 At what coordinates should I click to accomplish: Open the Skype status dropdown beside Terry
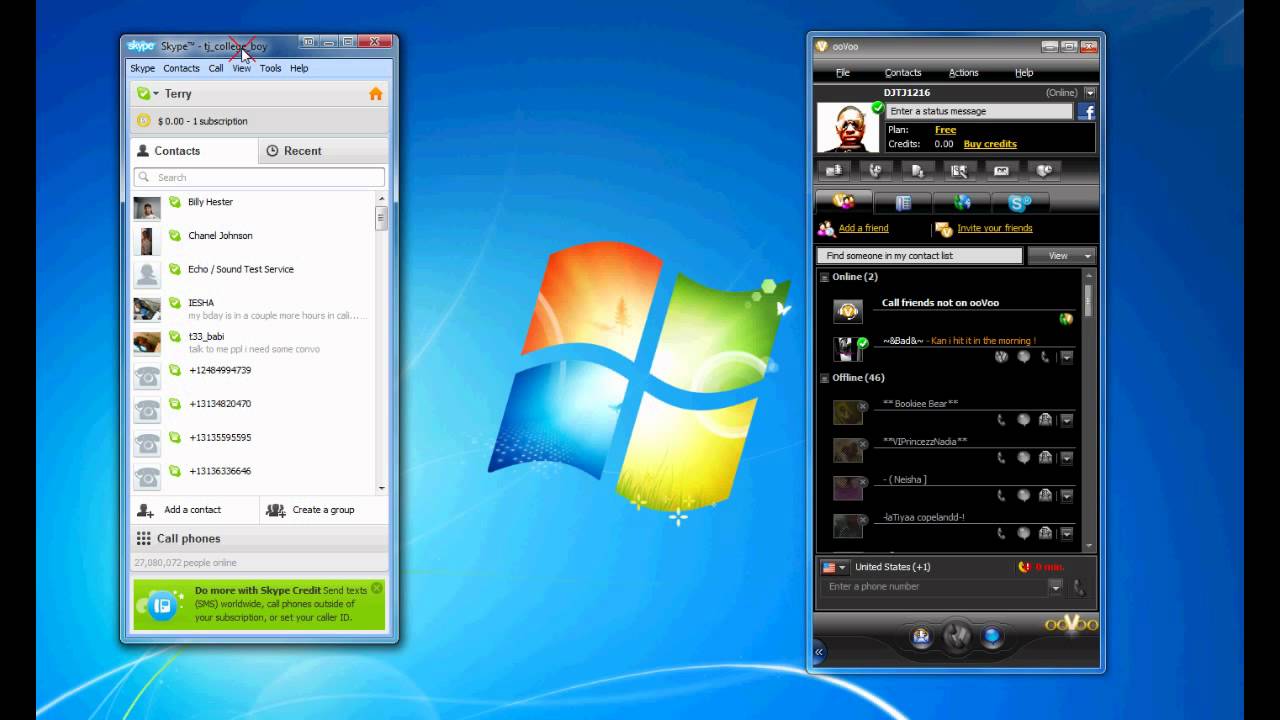148,93
